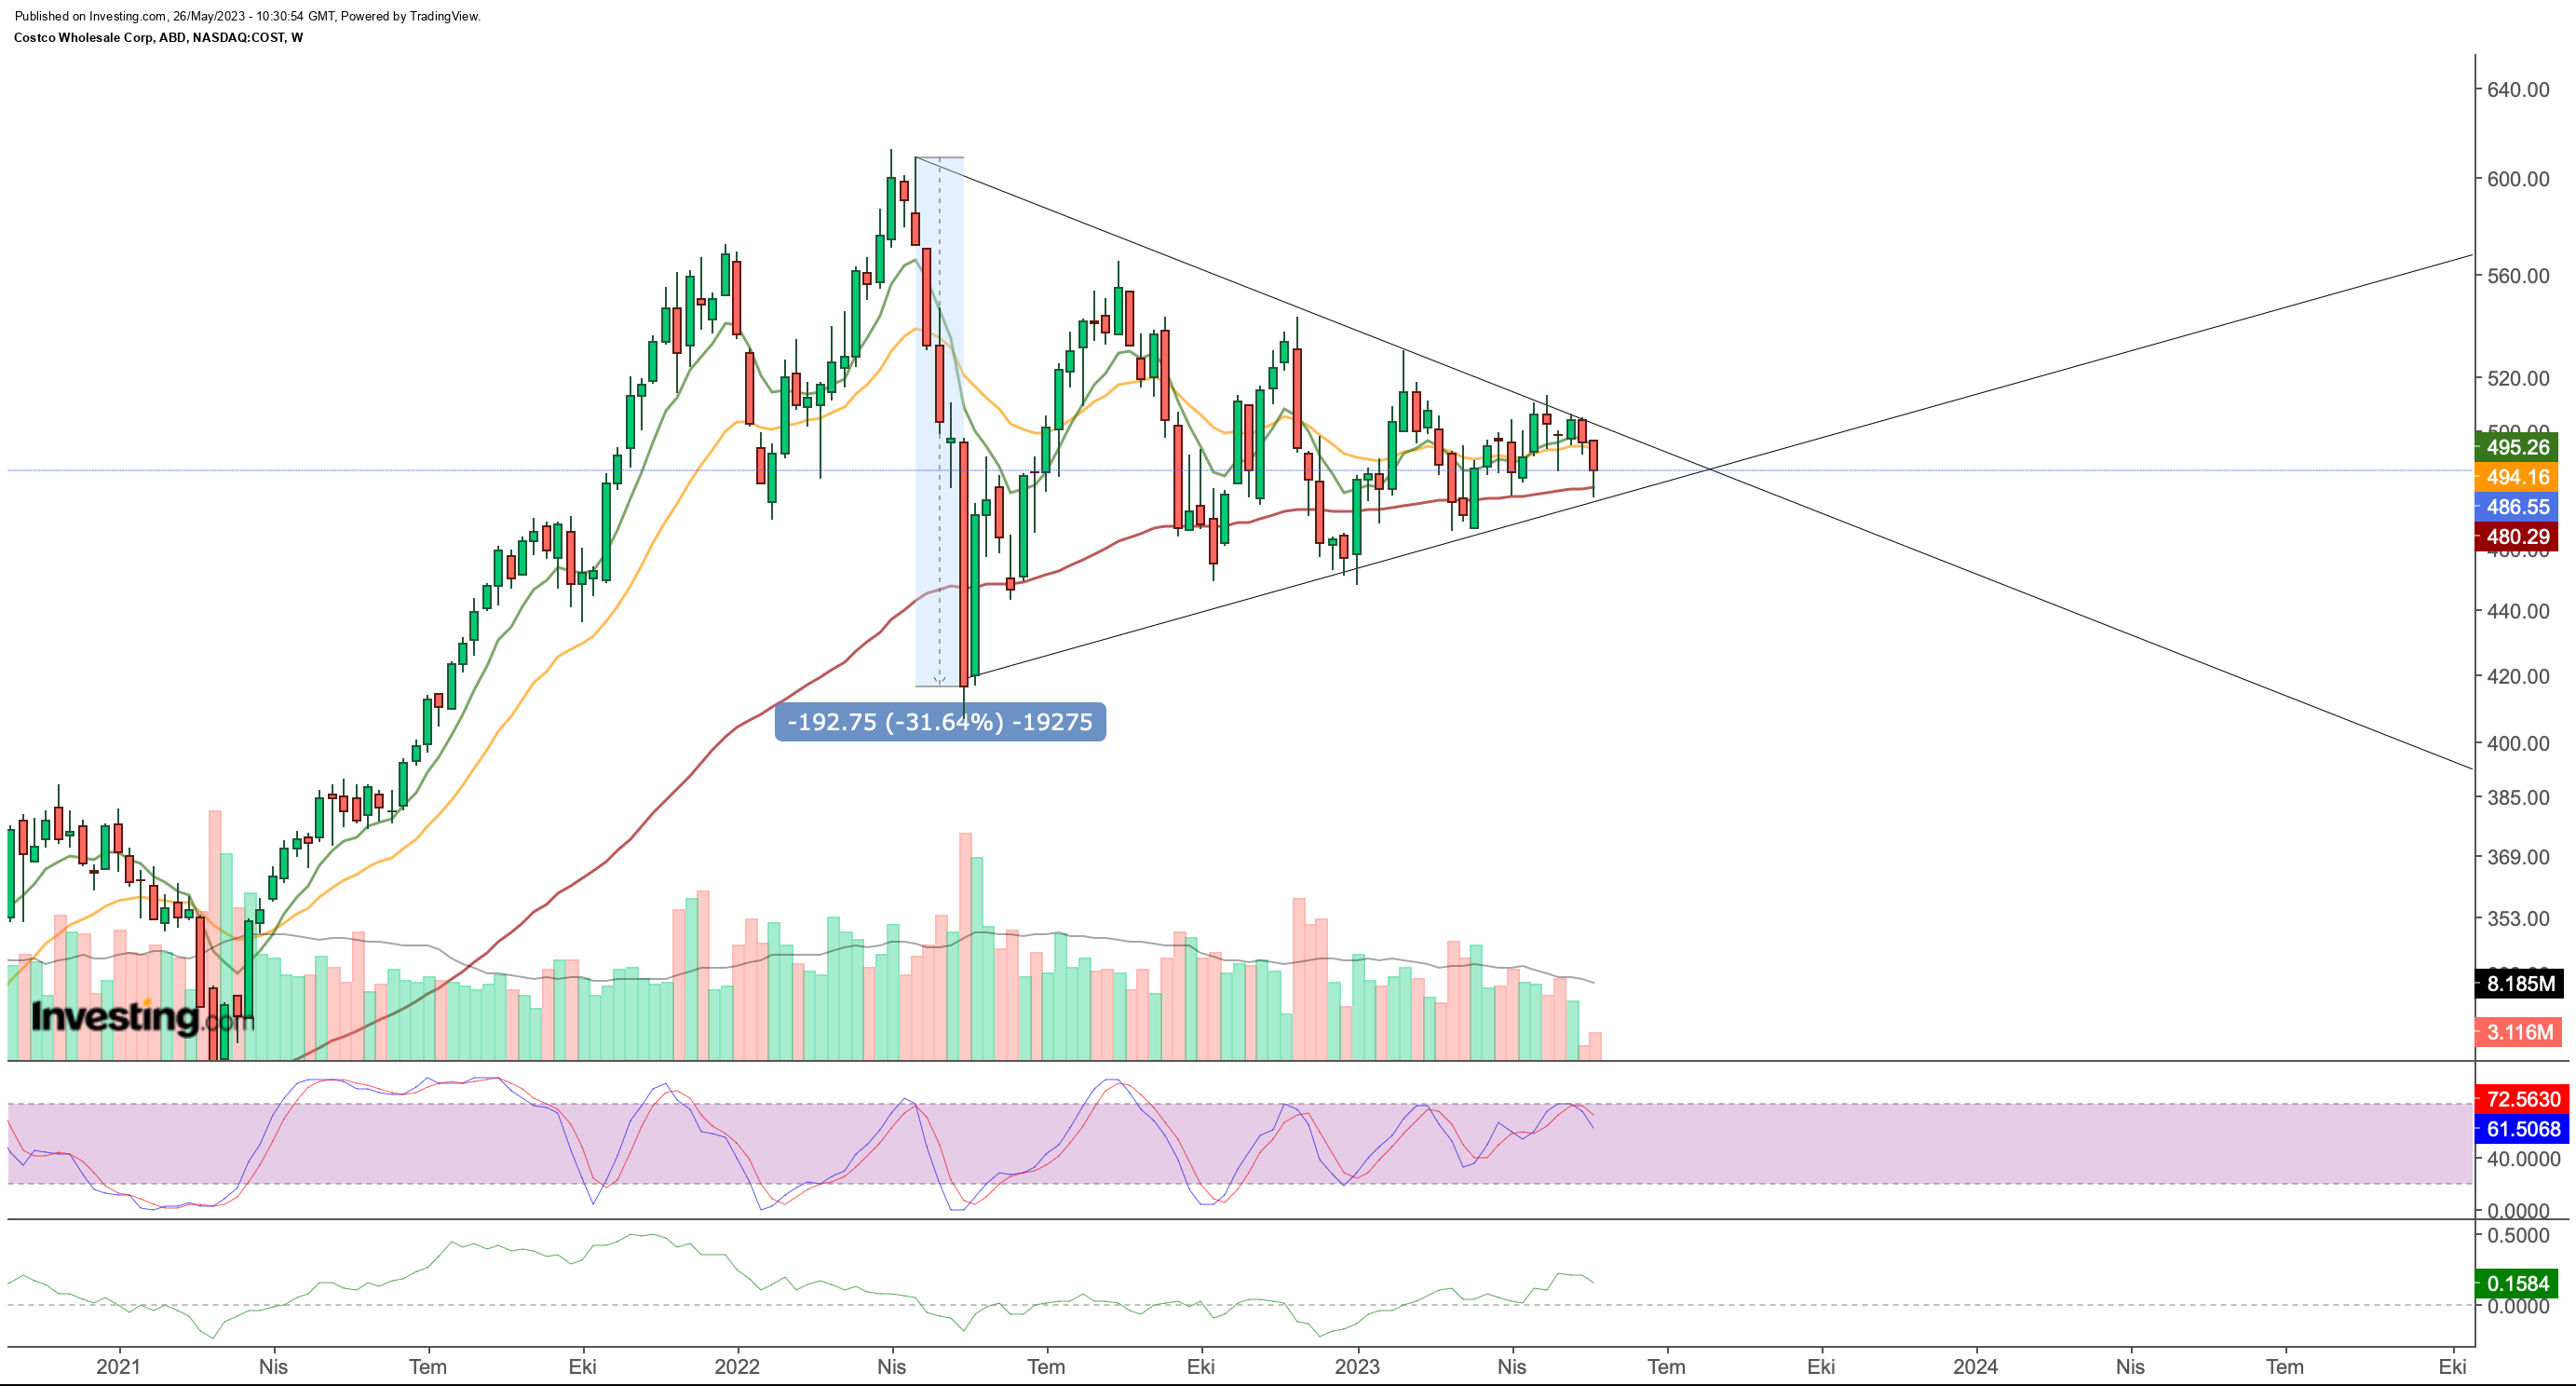Click the green 495.26 price badge
This screenshot has width=2576, height=1386.
2517,447
